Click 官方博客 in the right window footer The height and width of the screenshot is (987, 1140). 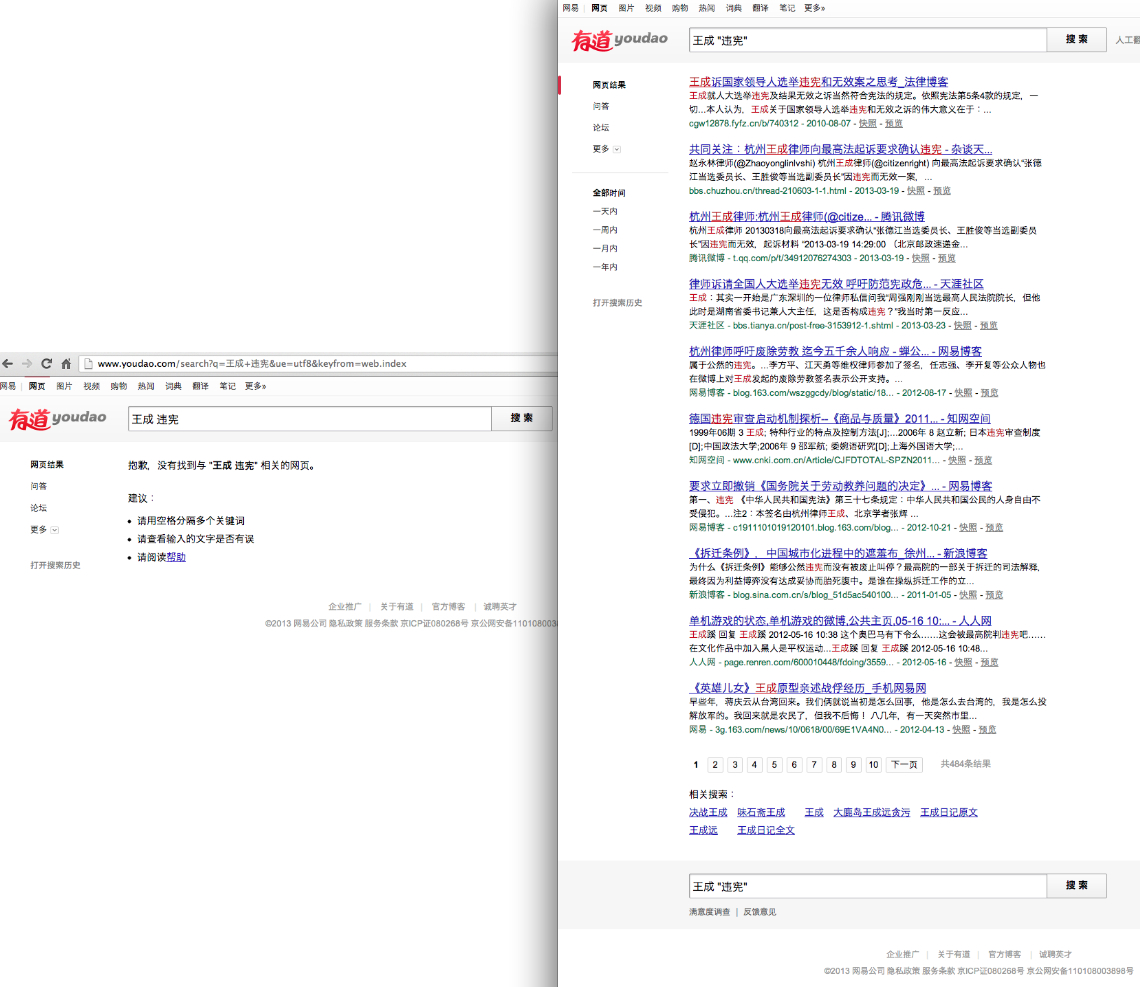[x=1005, y=954]
